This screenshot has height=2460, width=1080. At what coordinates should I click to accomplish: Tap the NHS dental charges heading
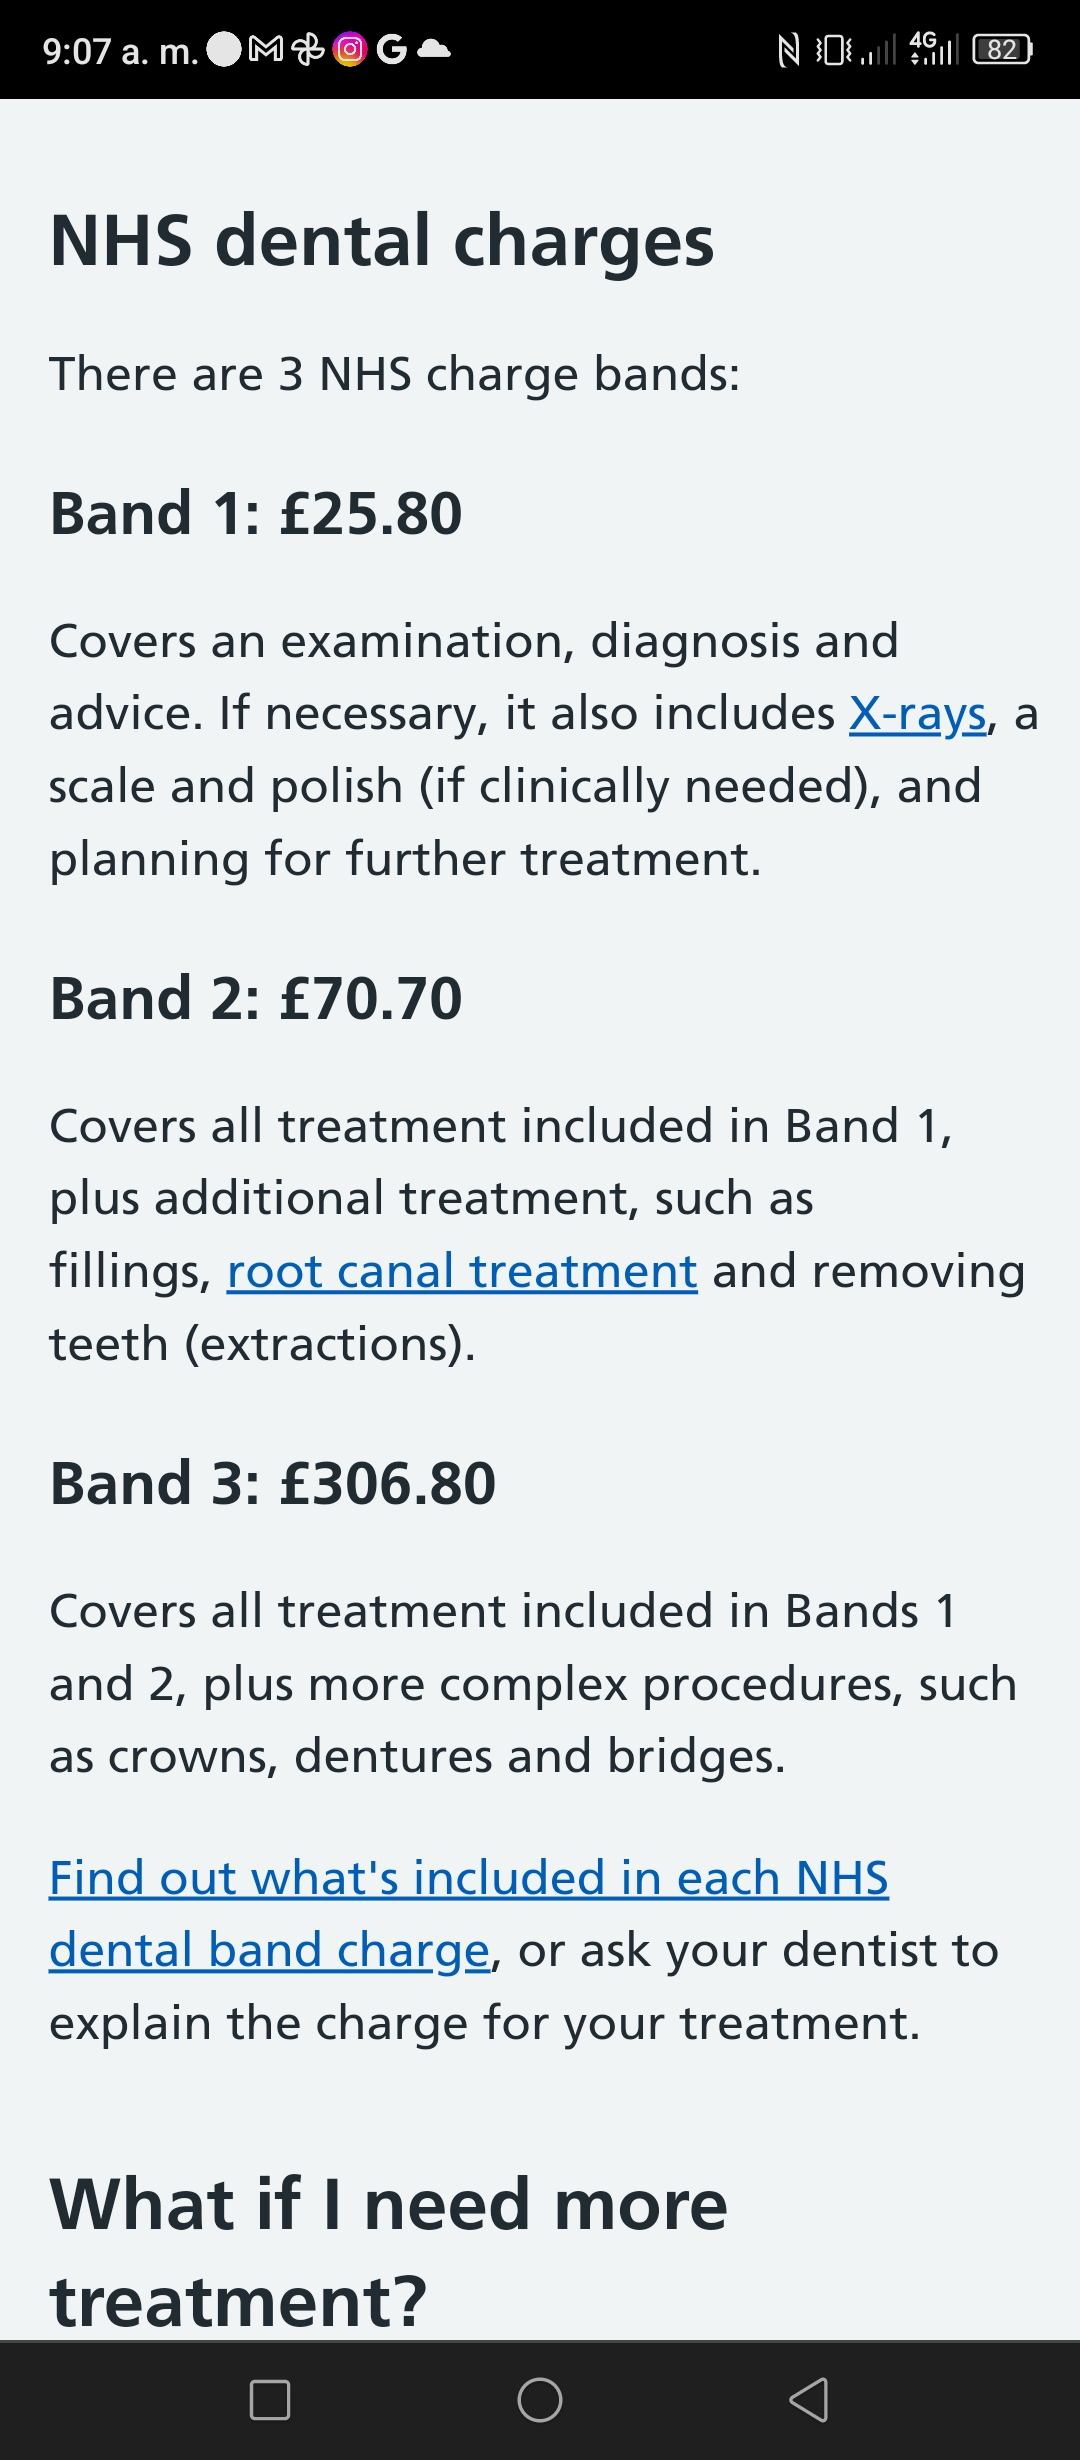tap(382, 241)
